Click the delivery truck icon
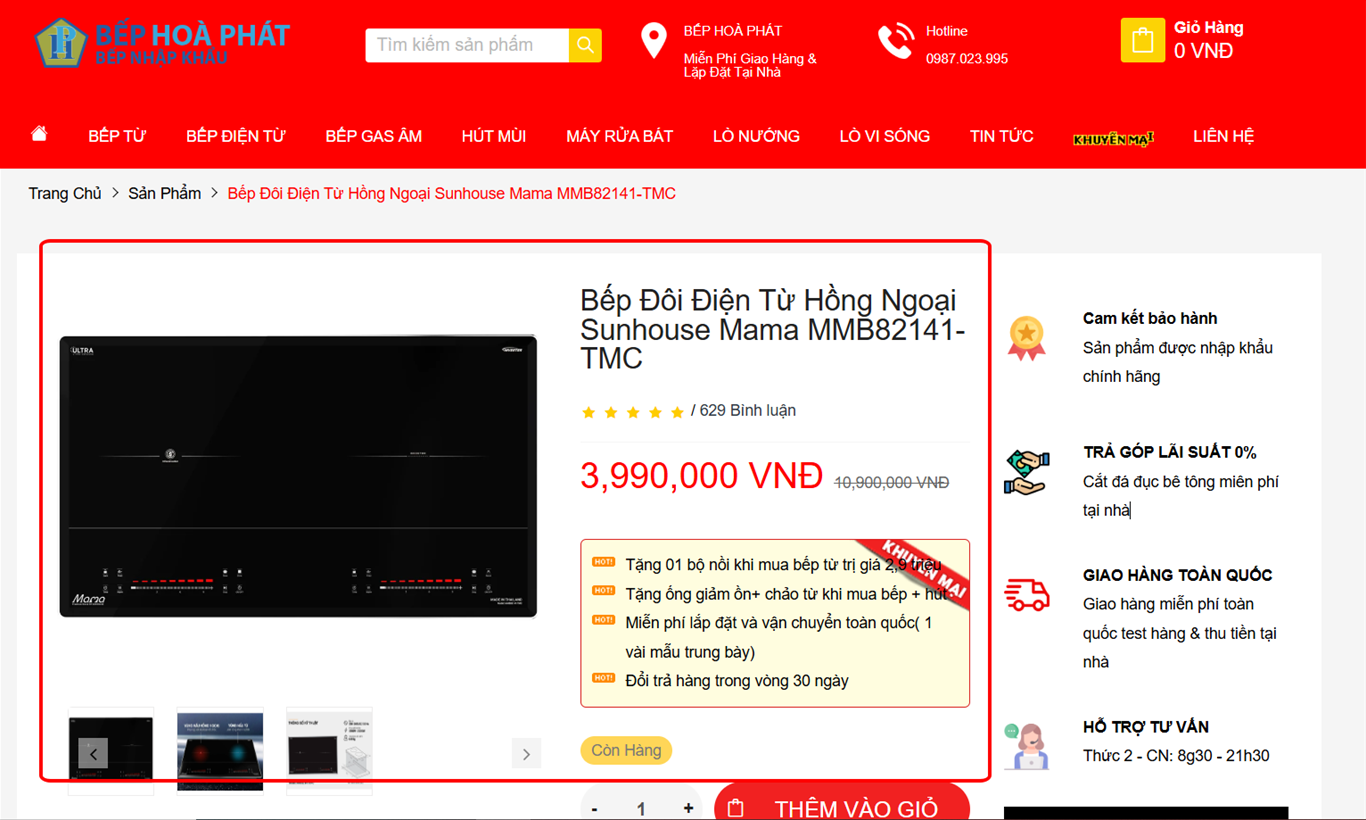This screenshot has height=820, width=1366. (x=1026, y=595)
